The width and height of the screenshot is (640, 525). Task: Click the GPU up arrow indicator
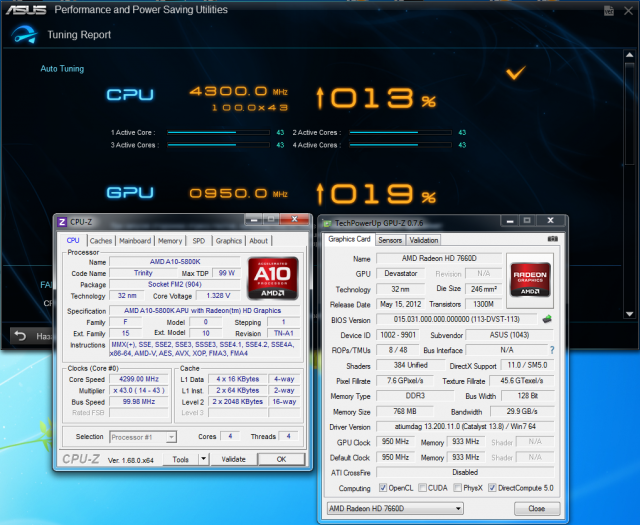(320, 194)
